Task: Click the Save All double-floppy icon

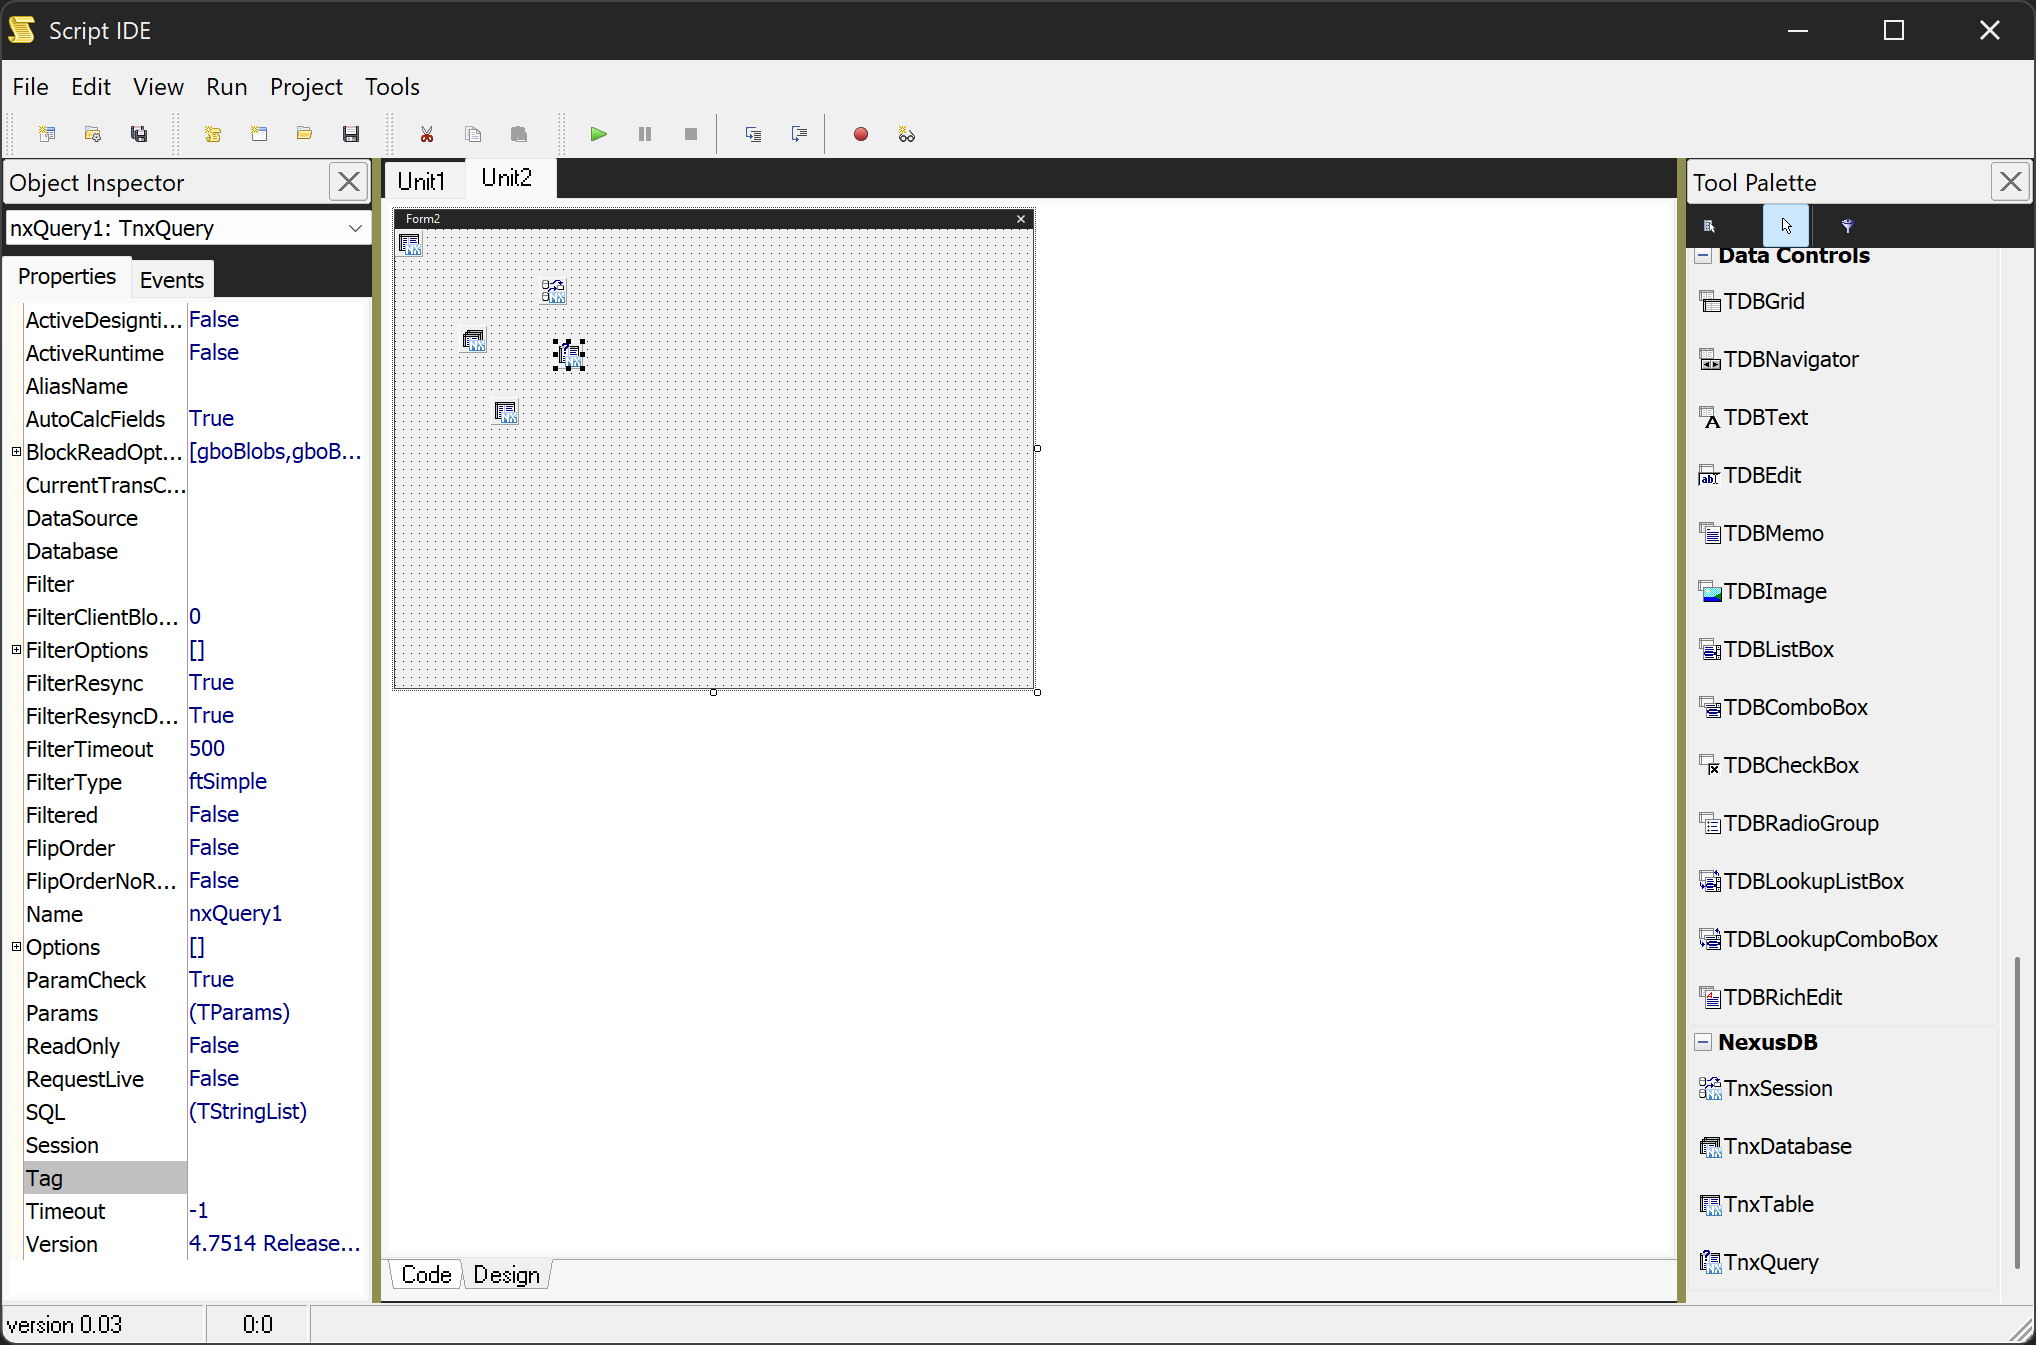Action: (x=139, y=134)
